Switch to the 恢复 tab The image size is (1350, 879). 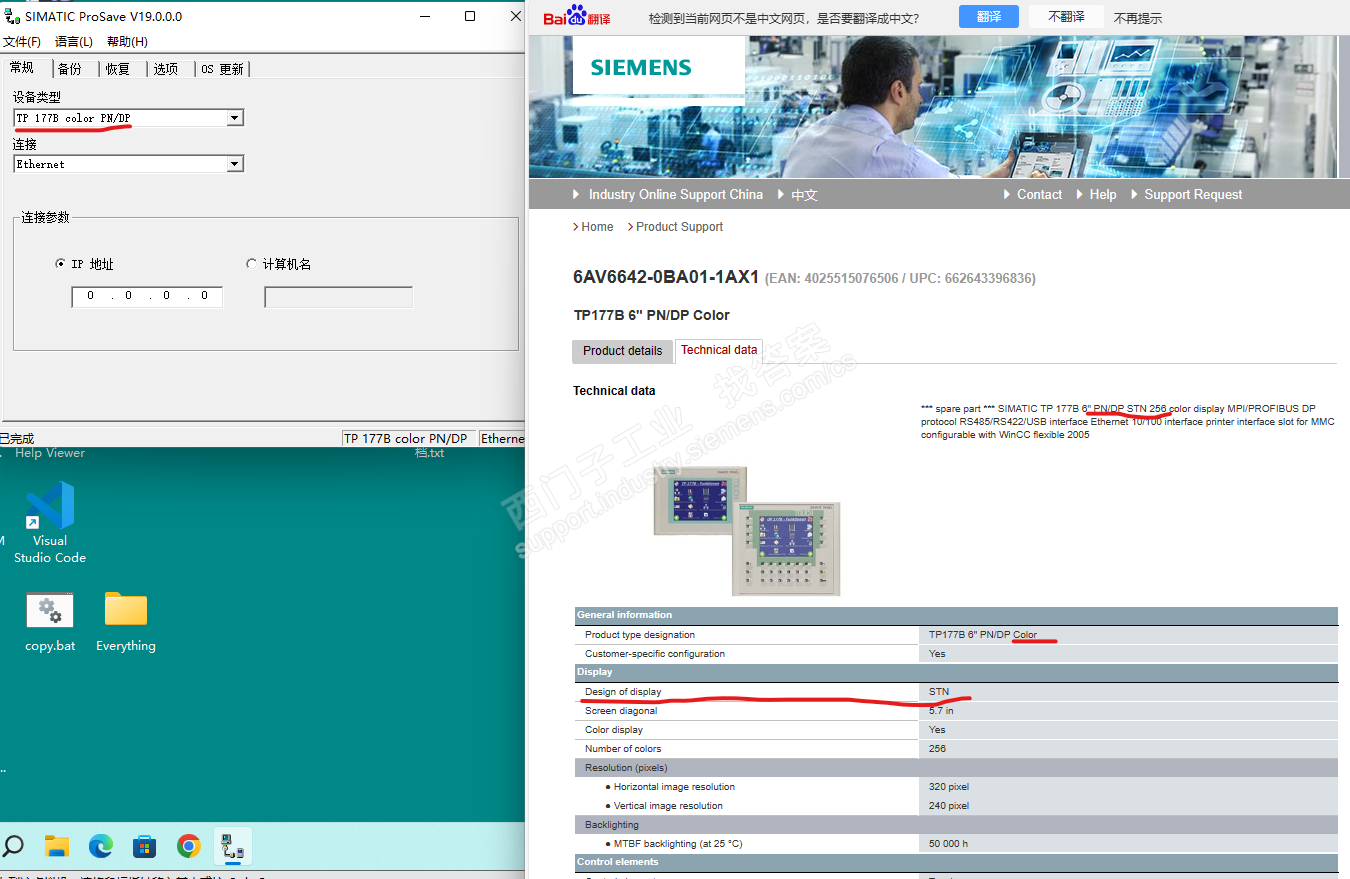coord(118,69)
